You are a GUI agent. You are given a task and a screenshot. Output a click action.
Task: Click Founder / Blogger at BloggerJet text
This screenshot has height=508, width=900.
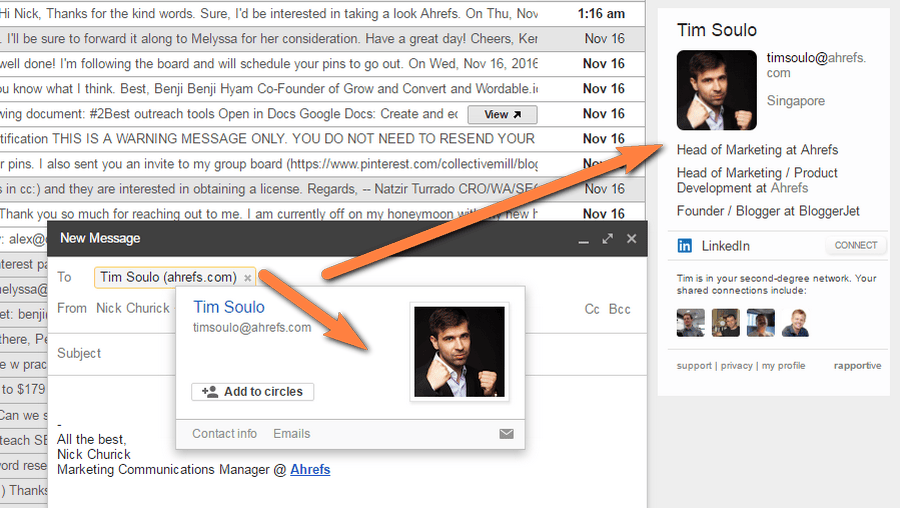768,211
